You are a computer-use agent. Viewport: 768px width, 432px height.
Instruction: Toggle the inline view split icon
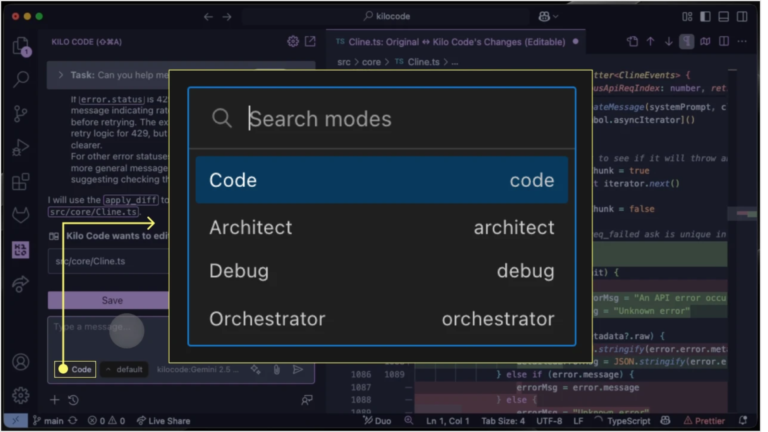click(x=724, y=42)
